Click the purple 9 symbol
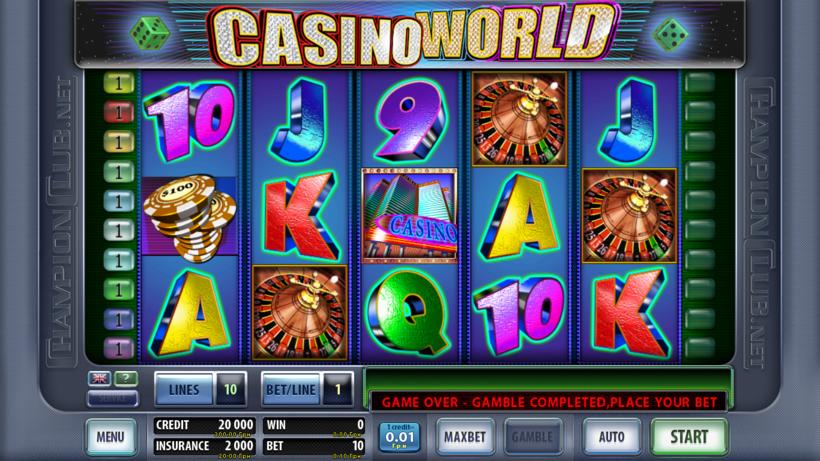This screenshot has width=820, height=461. coord(409,119)
